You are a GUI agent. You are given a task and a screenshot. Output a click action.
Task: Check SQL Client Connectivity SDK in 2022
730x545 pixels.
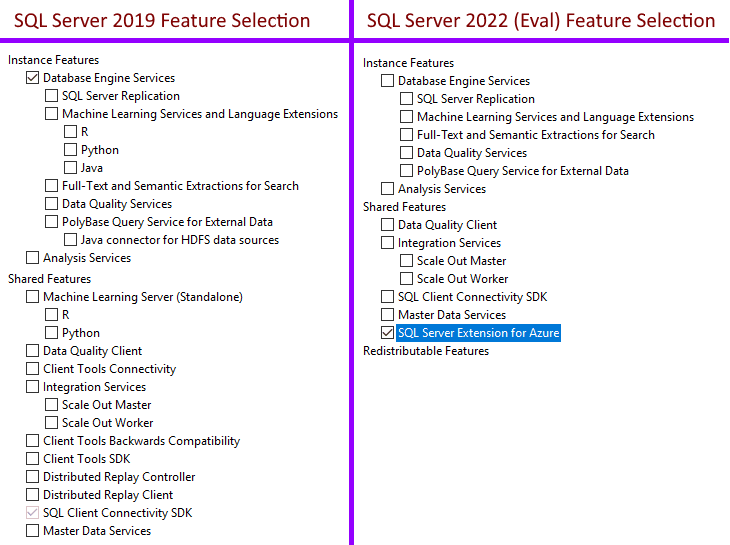[387, 297]
